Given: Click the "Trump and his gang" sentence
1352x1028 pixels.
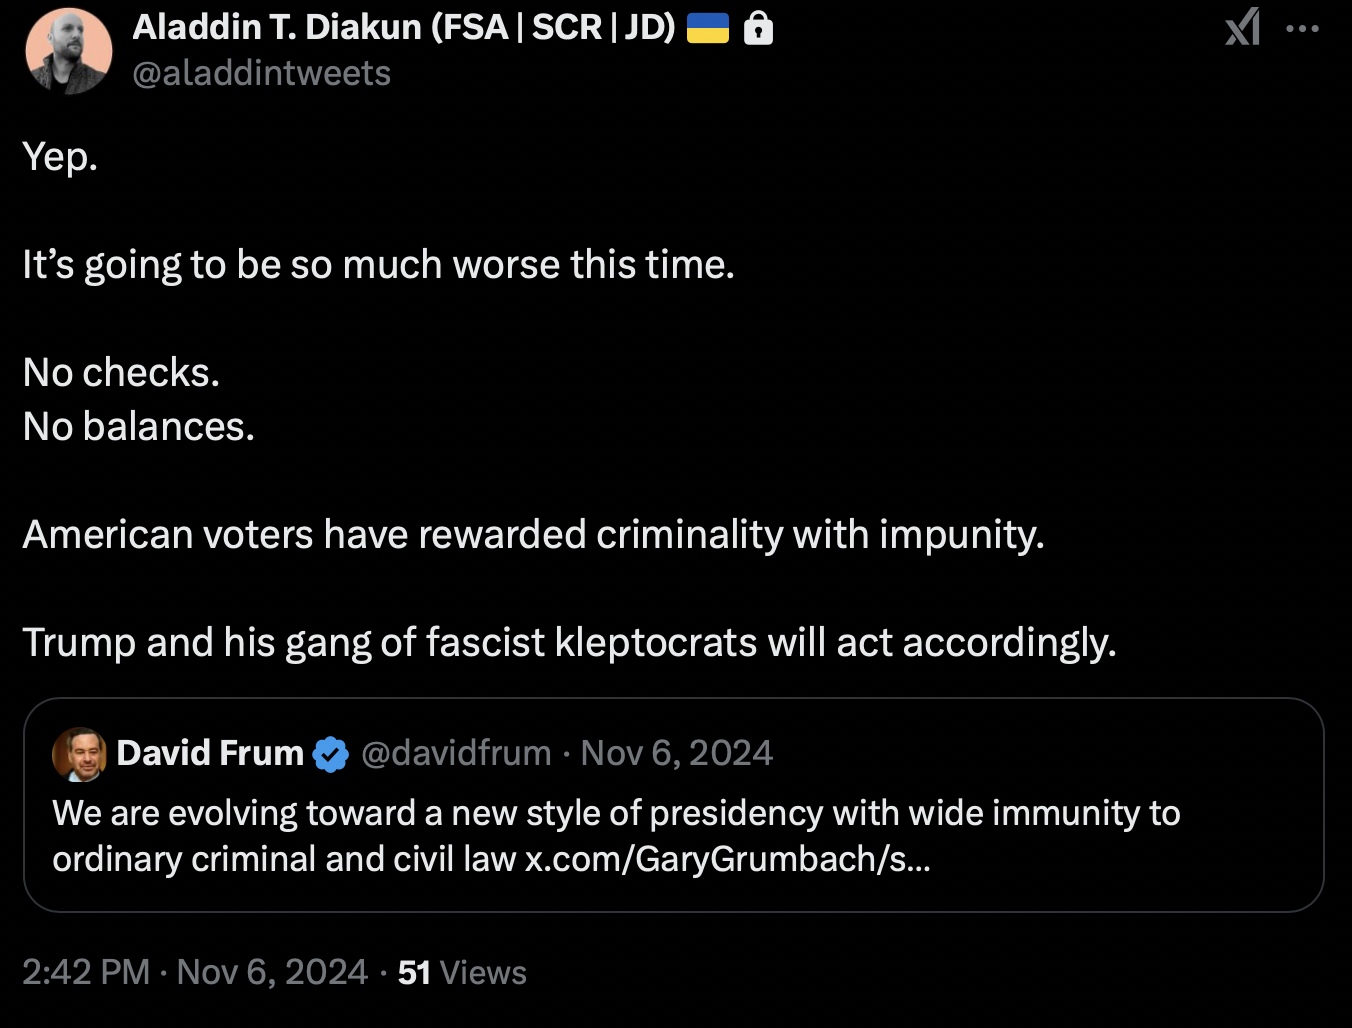Looking at the screenshot, I should pyautogui.click(x=569, y=643).
